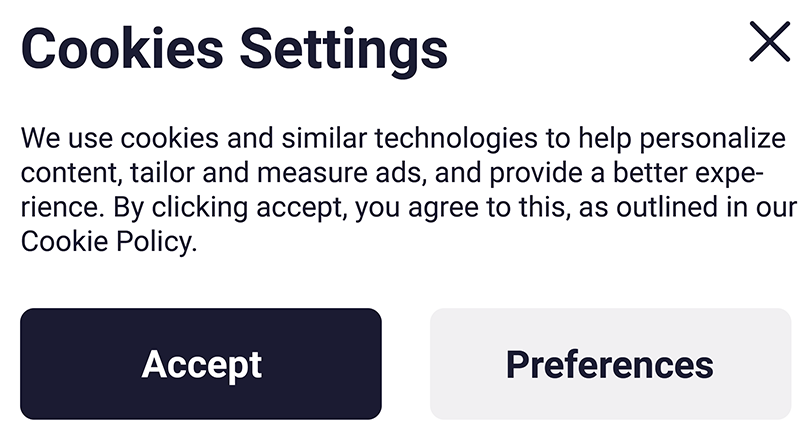Dismiss the cookie banner with X icon

tap(769, 42)
